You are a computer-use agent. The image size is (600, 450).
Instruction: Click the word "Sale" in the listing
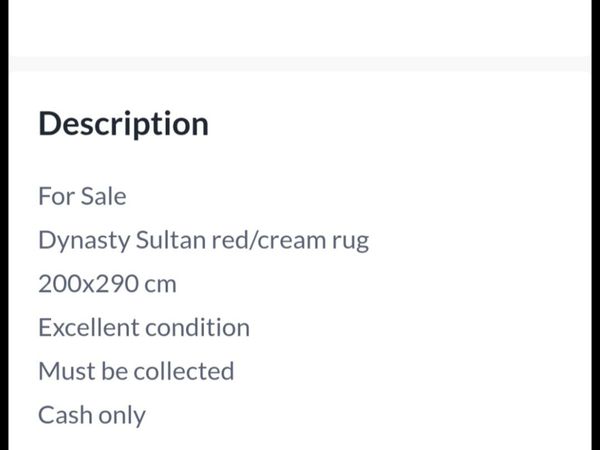tap(103, 196)
